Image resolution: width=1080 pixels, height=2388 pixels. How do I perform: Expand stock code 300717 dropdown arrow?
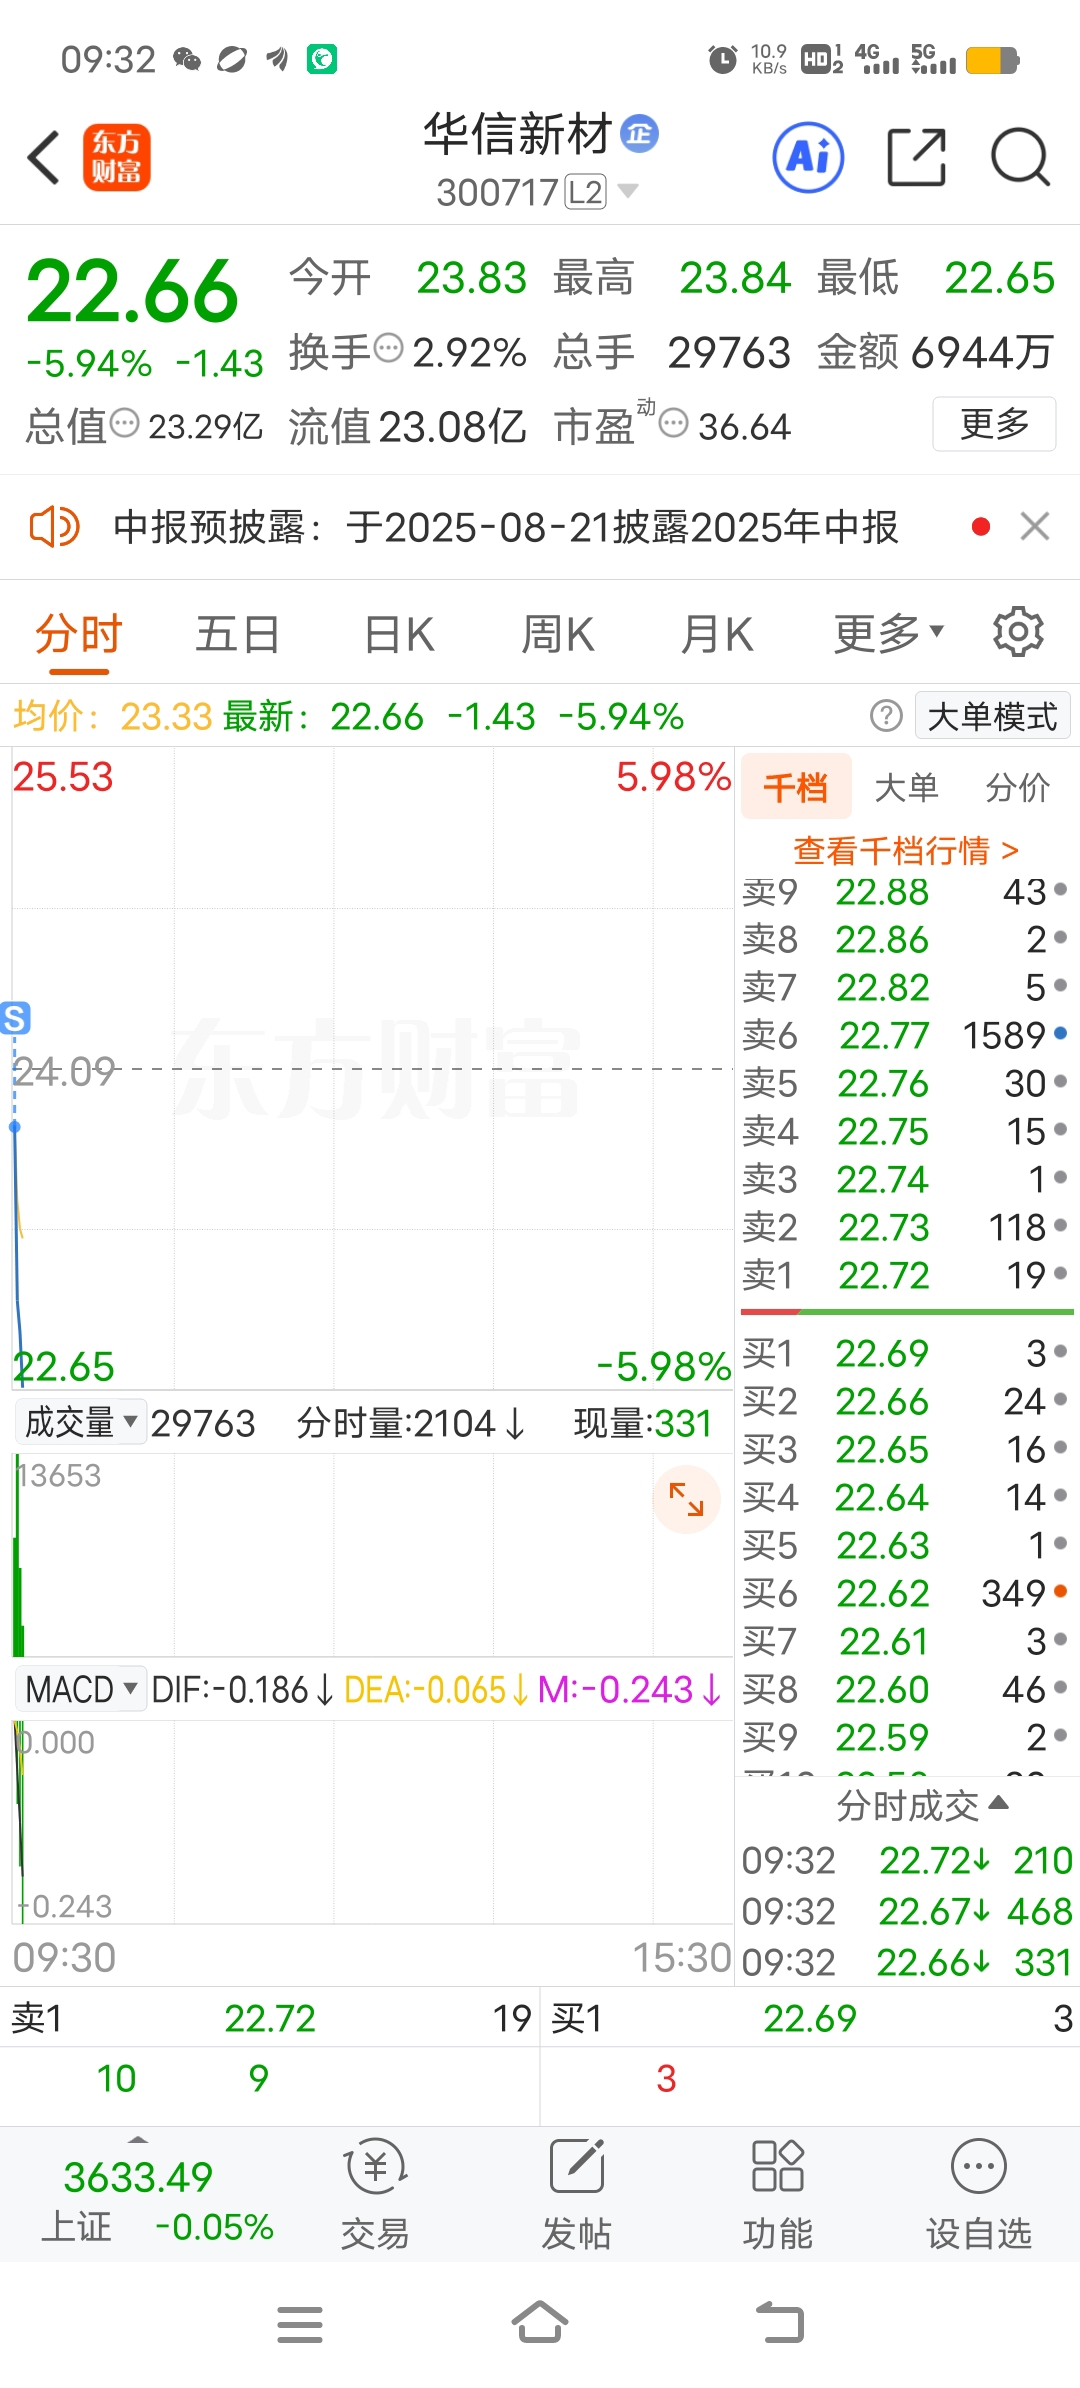[x=627, y=190]
